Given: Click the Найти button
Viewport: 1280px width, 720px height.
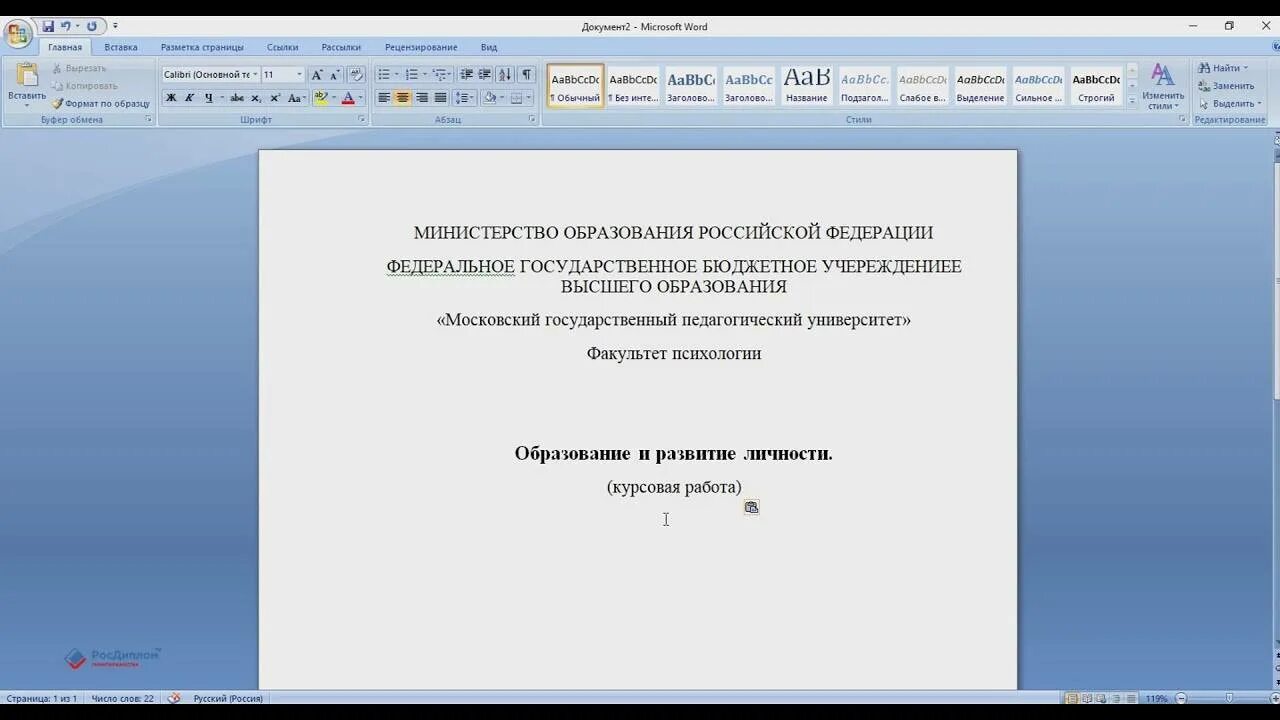Looking at the screenshot, I should click(1224, 68).
